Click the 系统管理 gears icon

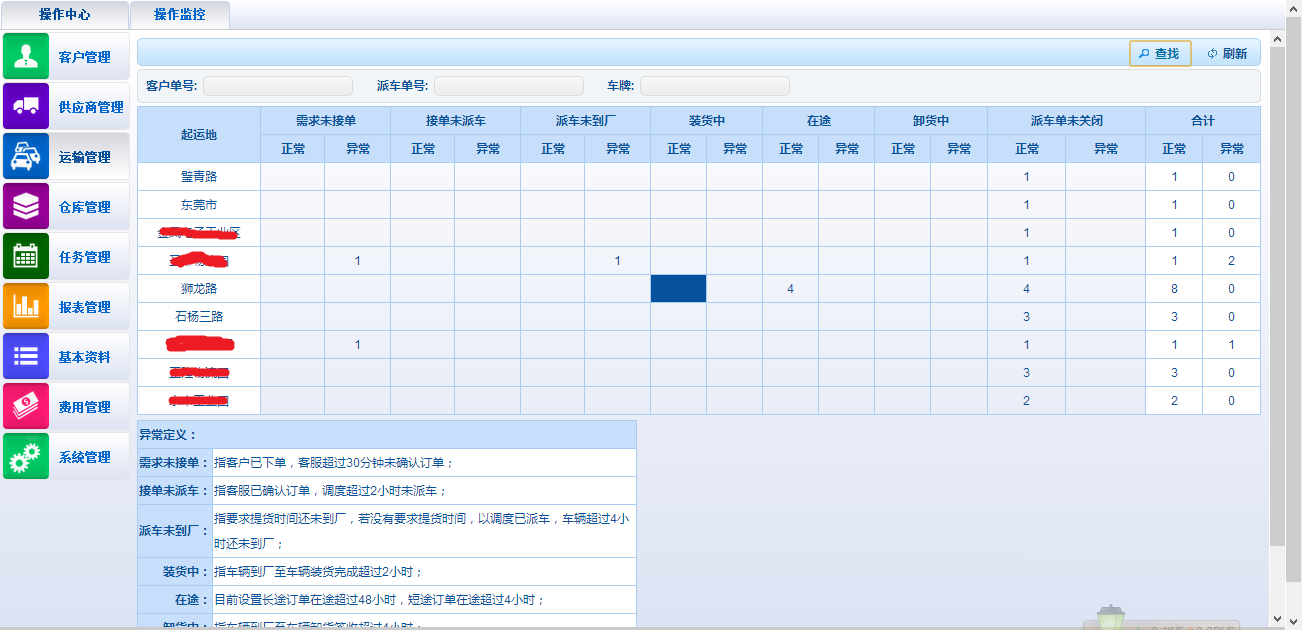(26, 456)
